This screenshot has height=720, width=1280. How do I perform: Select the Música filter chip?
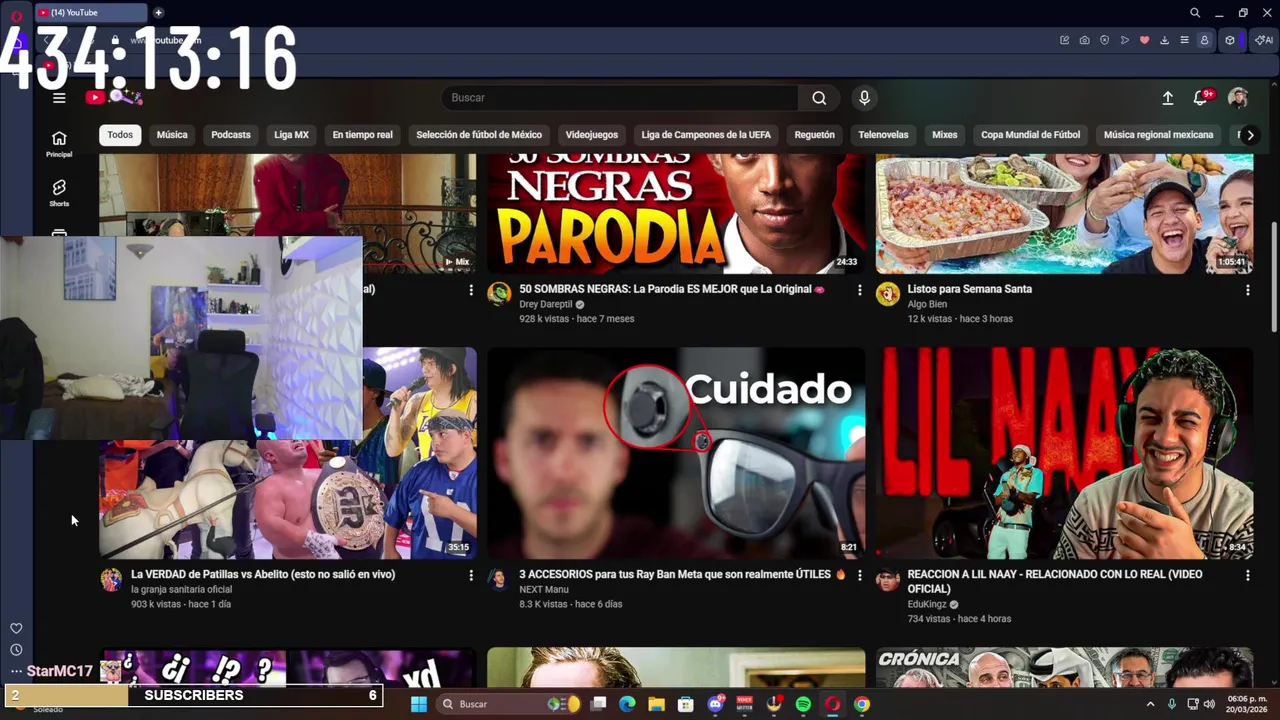pos(172,135)
